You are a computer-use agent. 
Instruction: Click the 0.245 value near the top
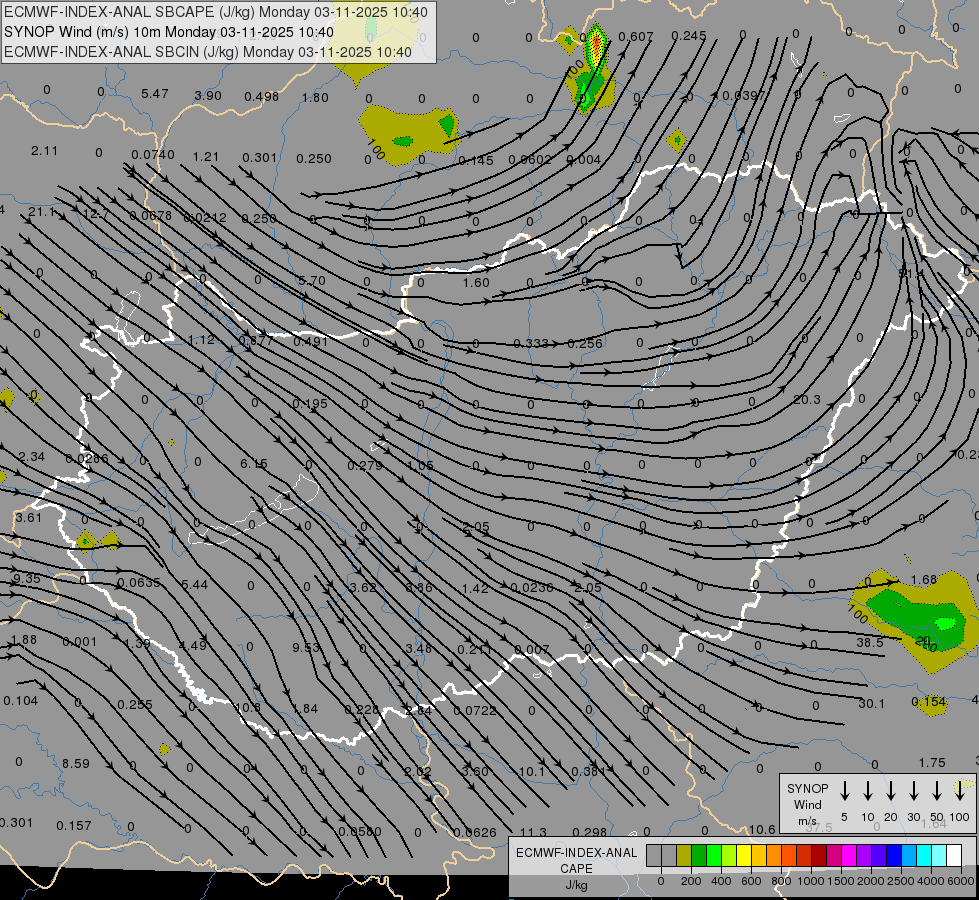click(689, 36)
